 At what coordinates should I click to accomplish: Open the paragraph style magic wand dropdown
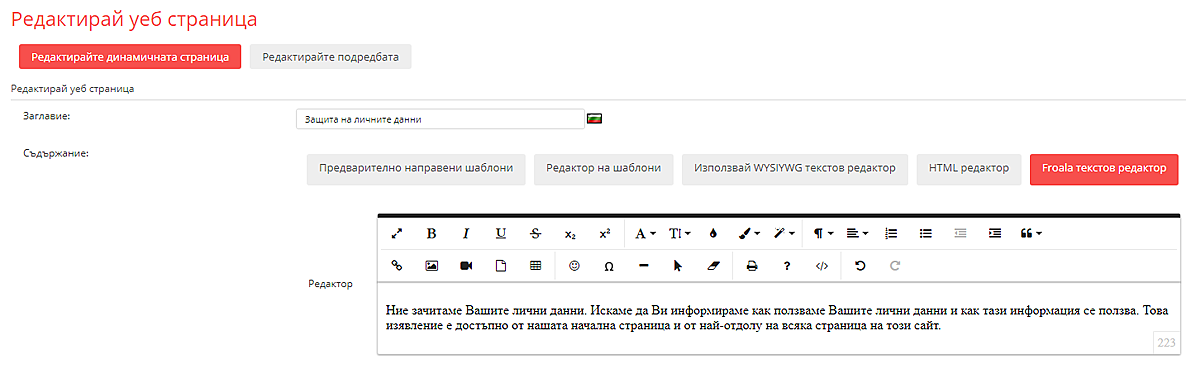point(784,234)
